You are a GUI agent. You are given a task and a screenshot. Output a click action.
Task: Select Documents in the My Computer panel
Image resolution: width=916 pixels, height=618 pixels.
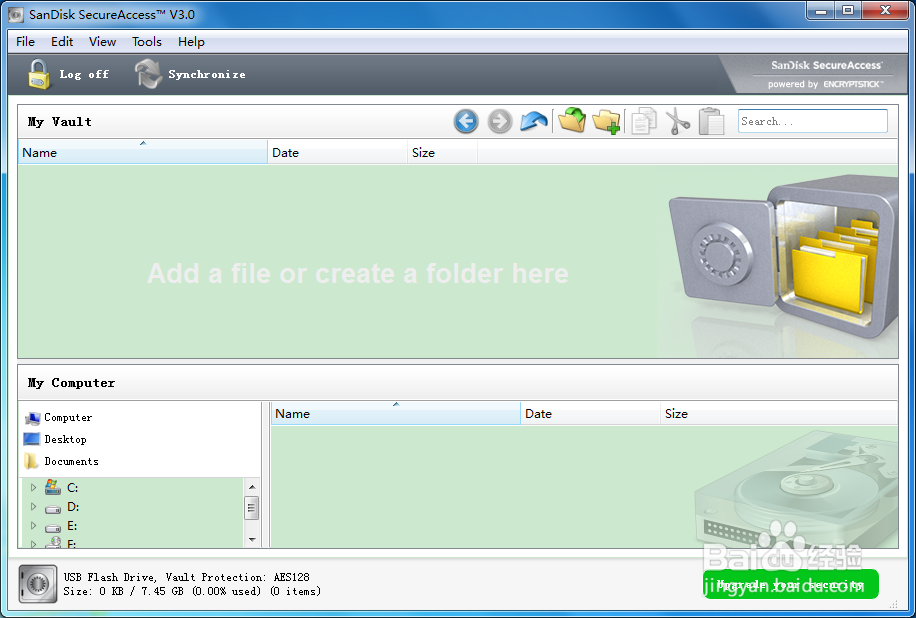point(61,461)
